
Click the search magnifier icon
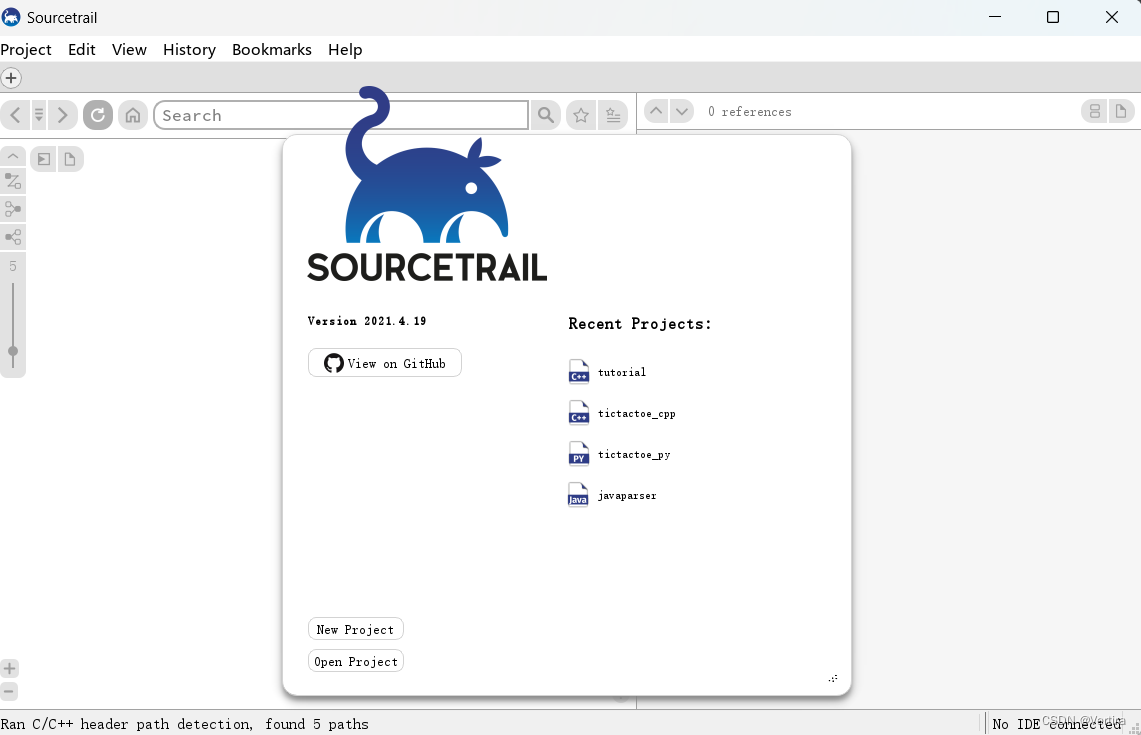(545, 114)
